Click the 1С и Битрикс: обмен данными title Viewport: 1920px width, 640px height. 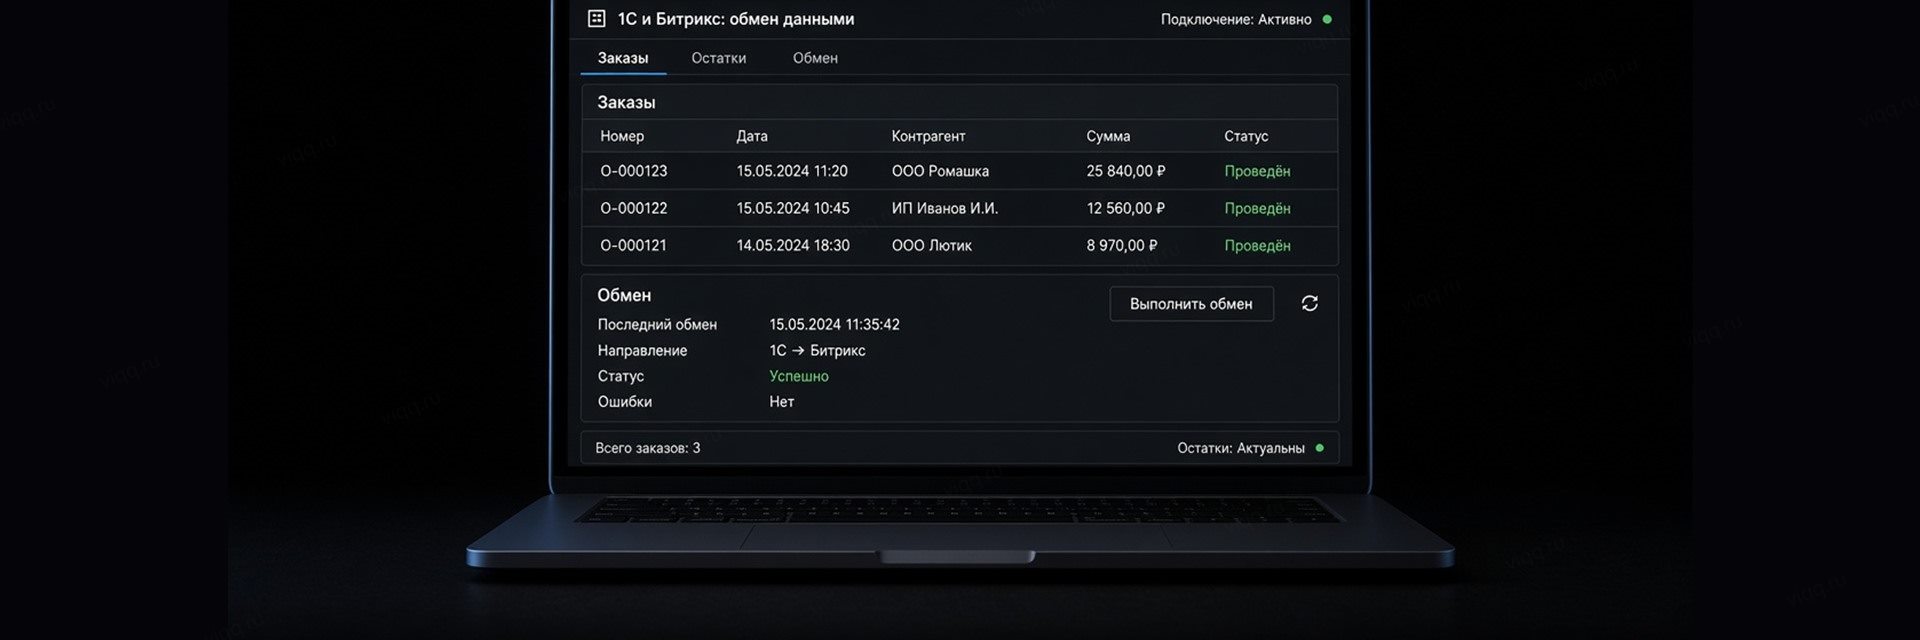pyautogui.click(x=735, y=19)
